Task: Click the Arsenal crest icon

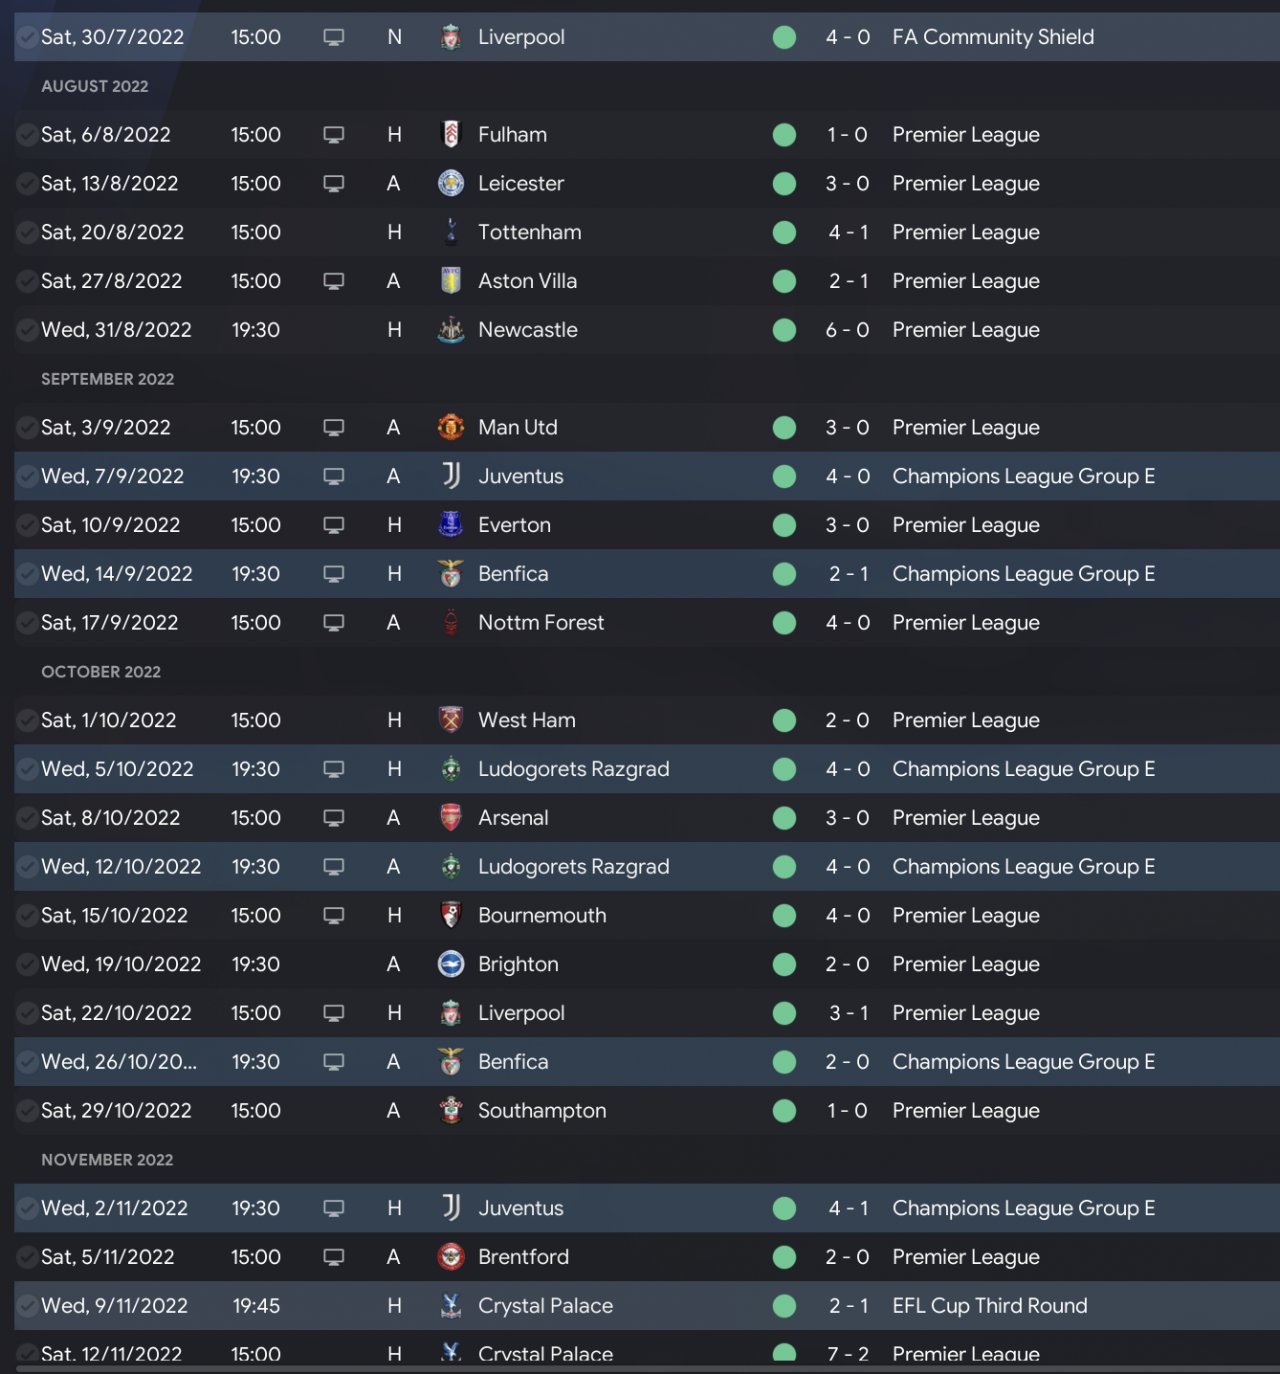Action: tap(451, 817)
